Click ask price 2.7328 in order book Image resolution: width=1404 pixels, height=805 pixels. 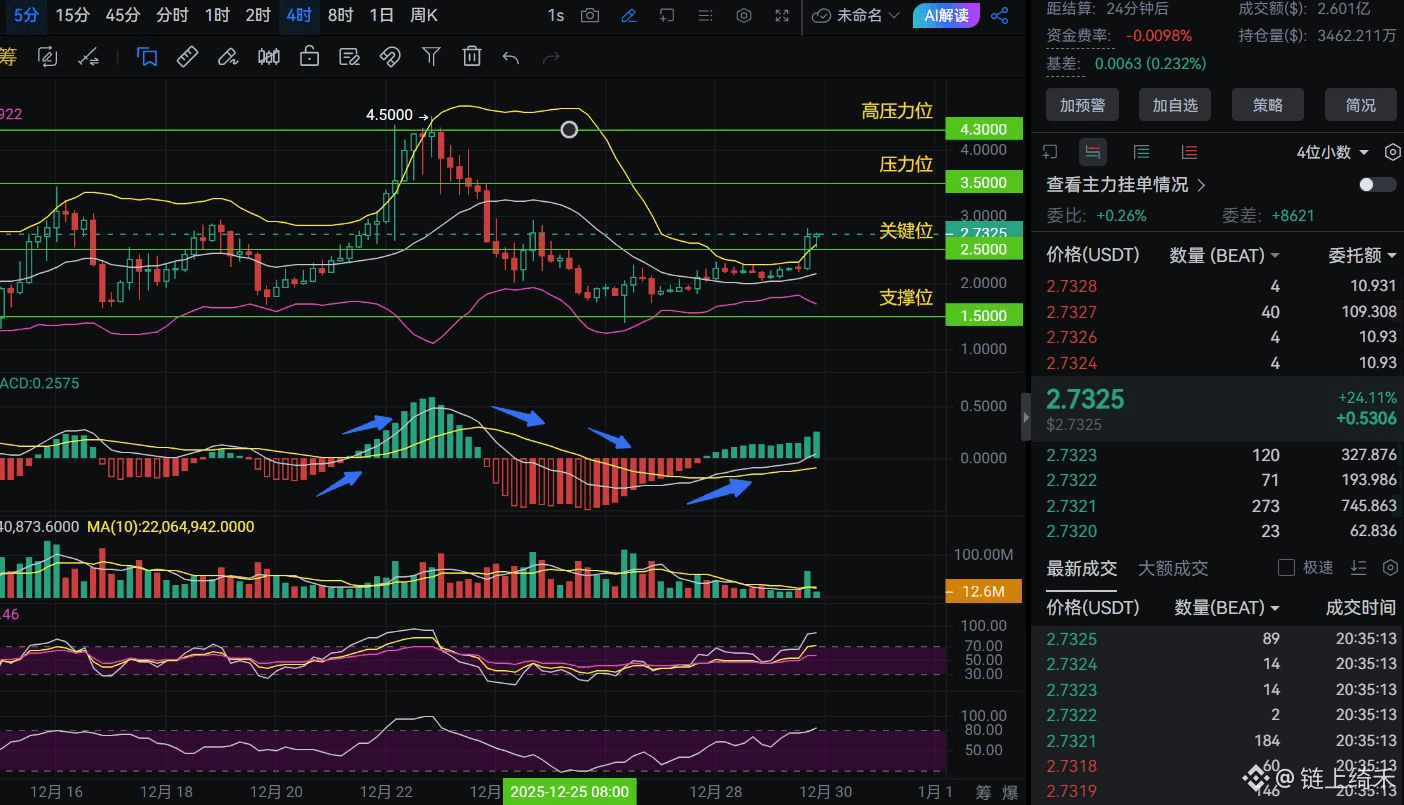pos(1072,286)
